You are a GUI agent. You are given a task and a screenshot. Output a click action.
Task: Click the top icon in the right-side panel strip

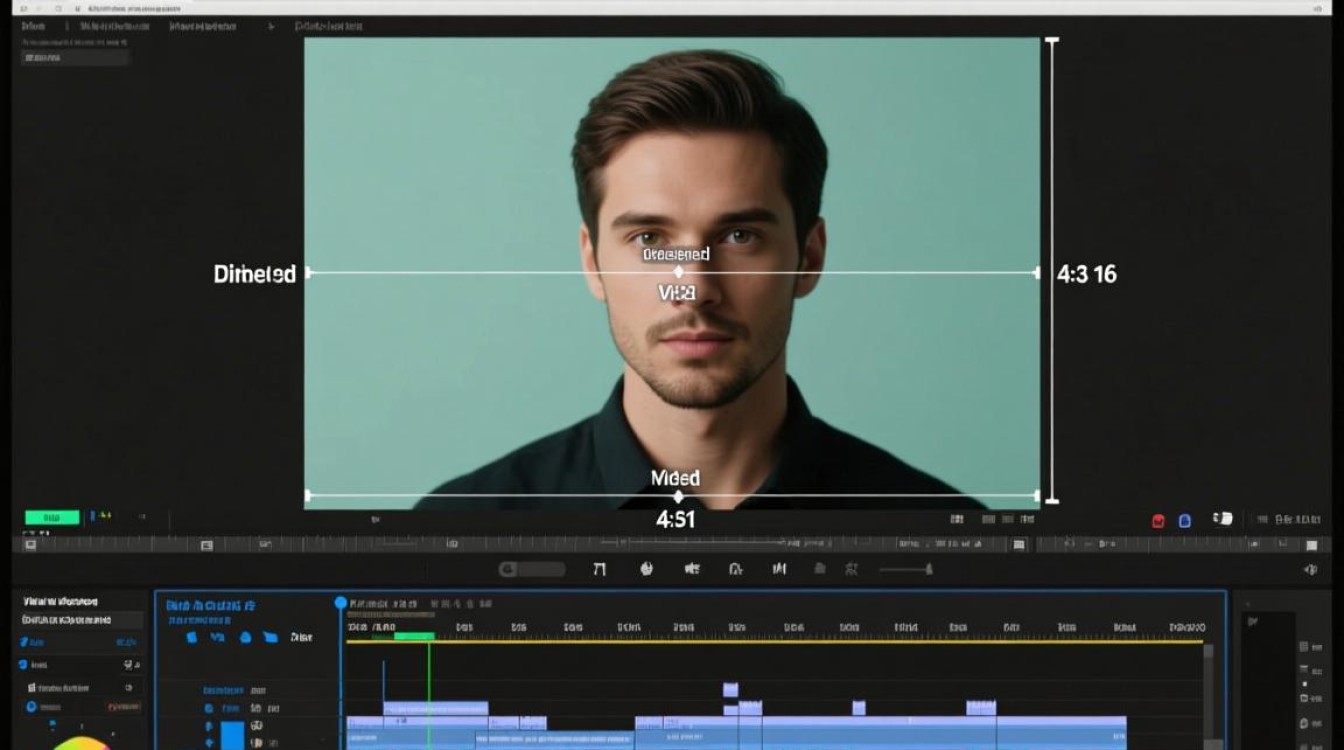click(x=1306, y=647)
